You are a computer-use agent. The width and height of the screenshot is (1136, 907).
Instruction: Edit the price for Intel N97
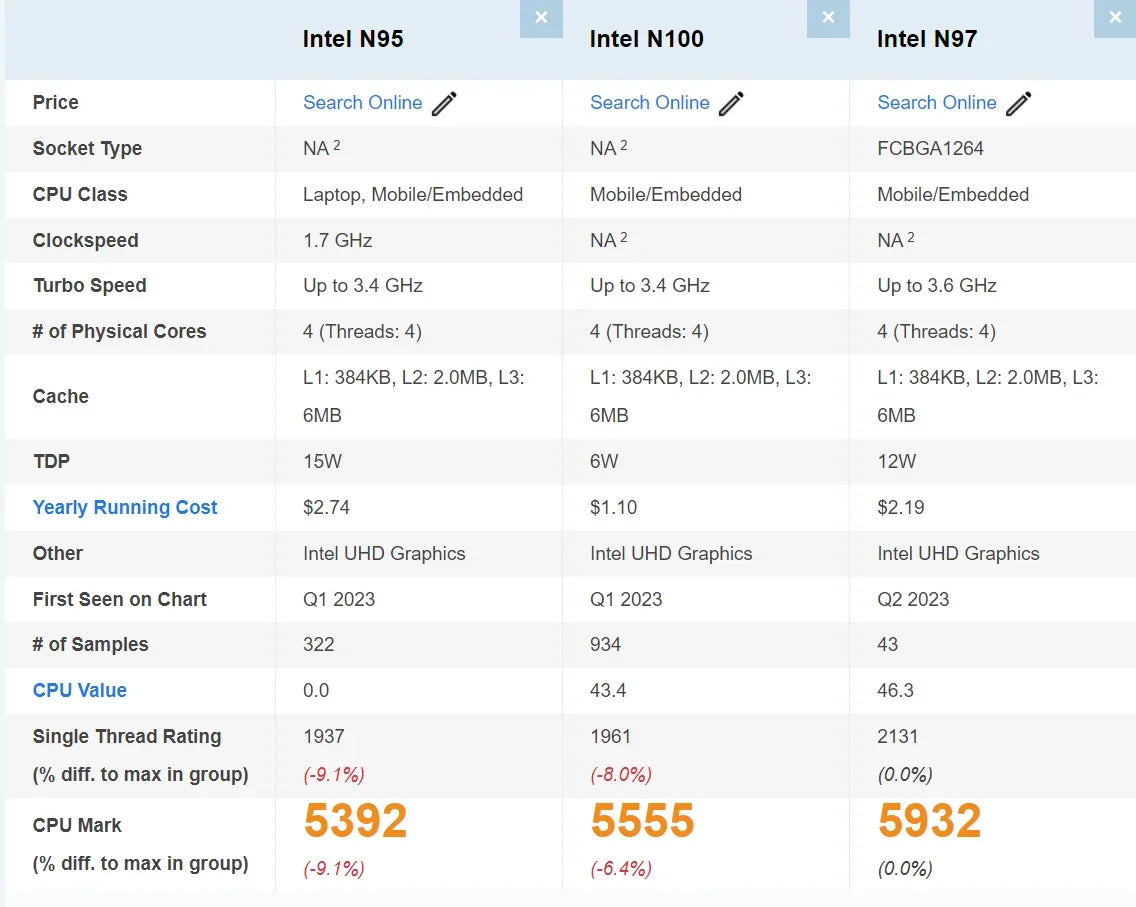pos(1019,102)
